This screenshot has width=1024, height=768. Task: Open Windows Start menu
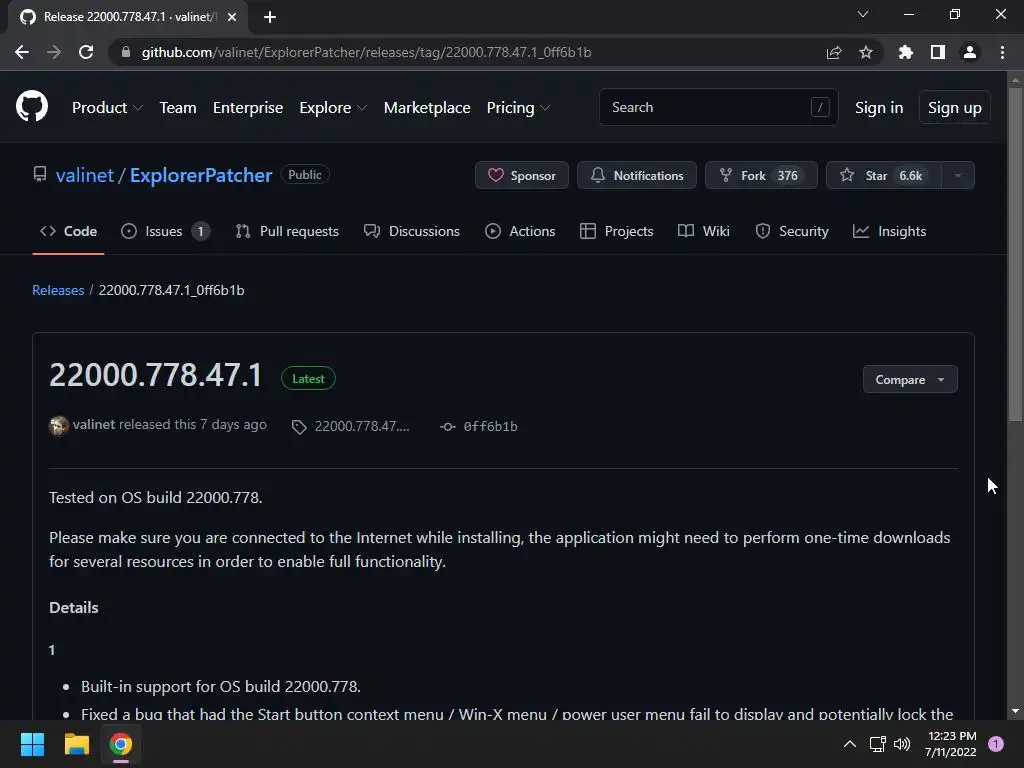[x=32, y=744]
